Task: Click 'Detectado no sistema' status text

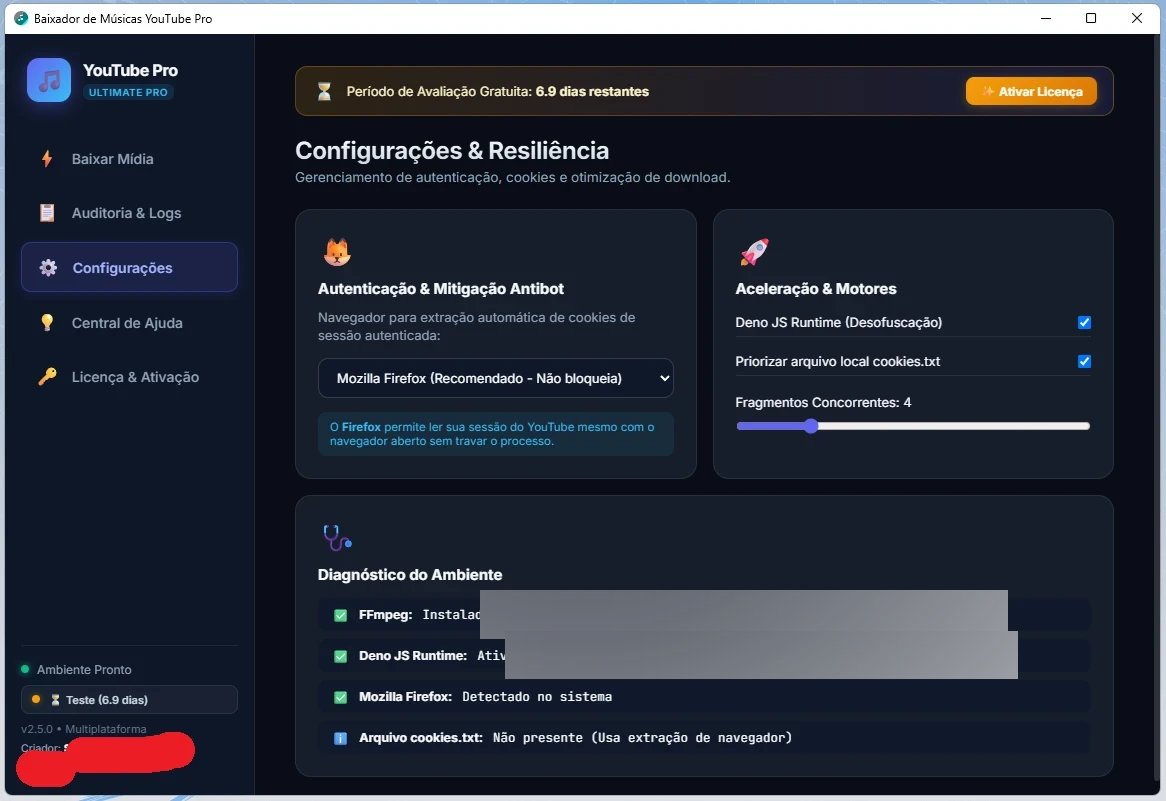Action: (537, 697)
